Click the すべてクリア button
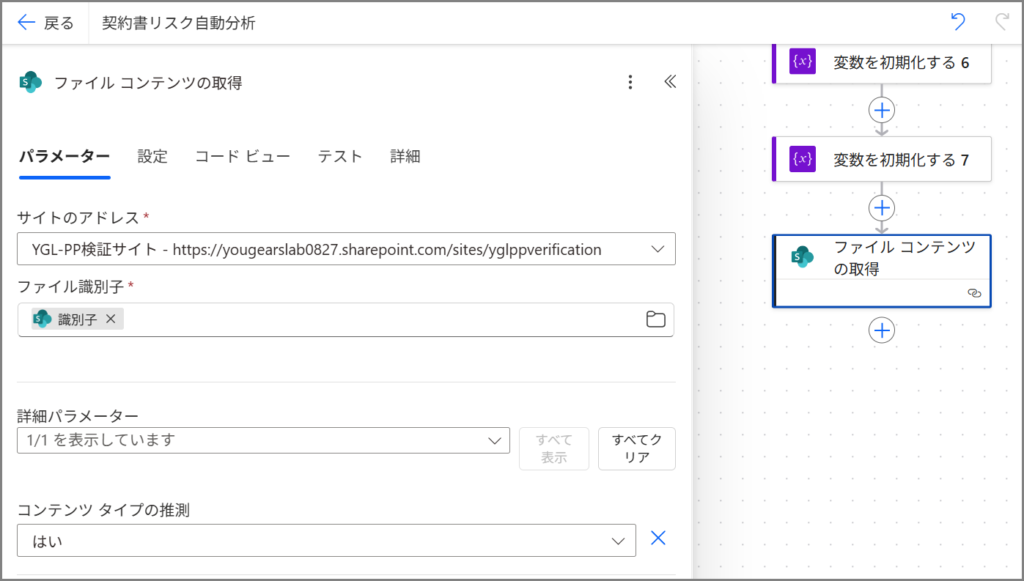 (x=636, y=448)
